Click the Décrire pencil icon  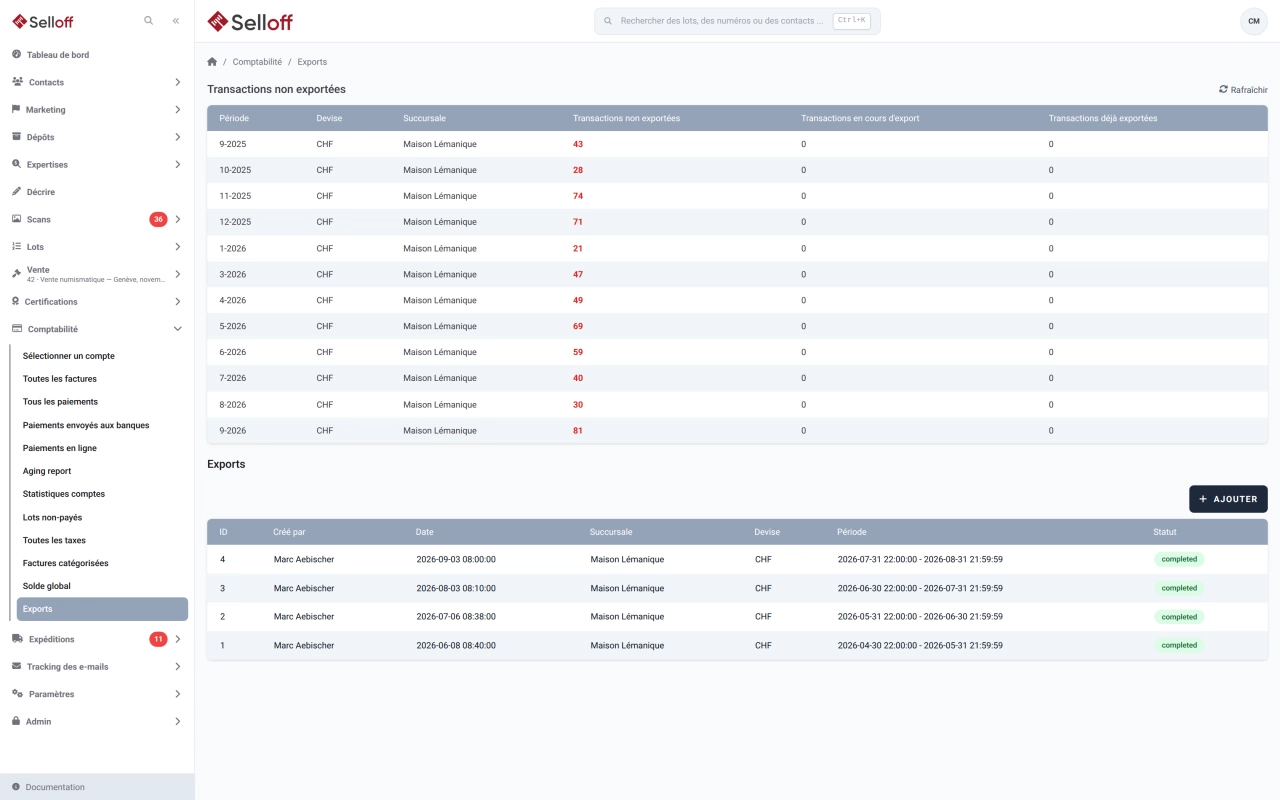click(17, 191)
